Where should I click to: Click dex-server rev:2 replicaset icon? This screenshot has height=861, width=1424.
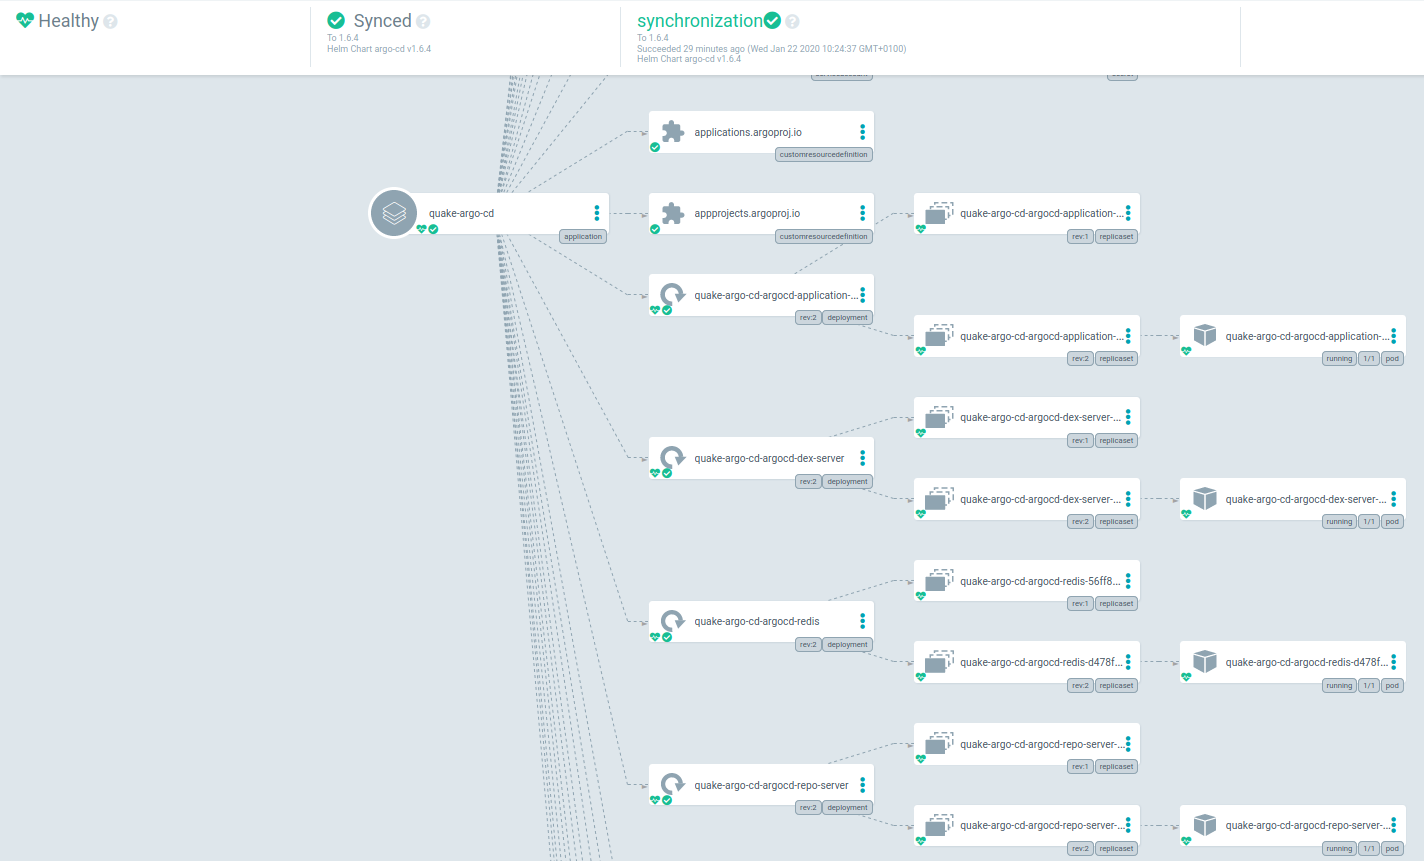[x=939, y=498]
